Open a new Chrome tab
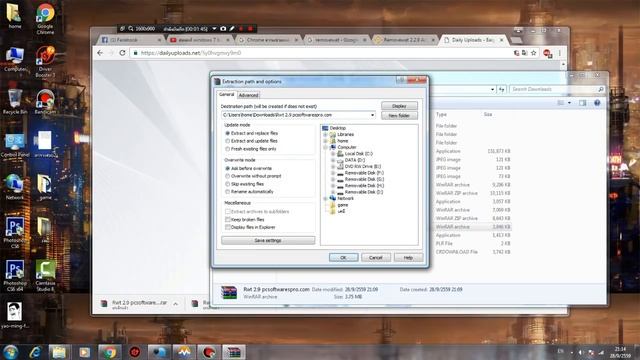This screenshot has height=360, width=640. tap(516, 40)
